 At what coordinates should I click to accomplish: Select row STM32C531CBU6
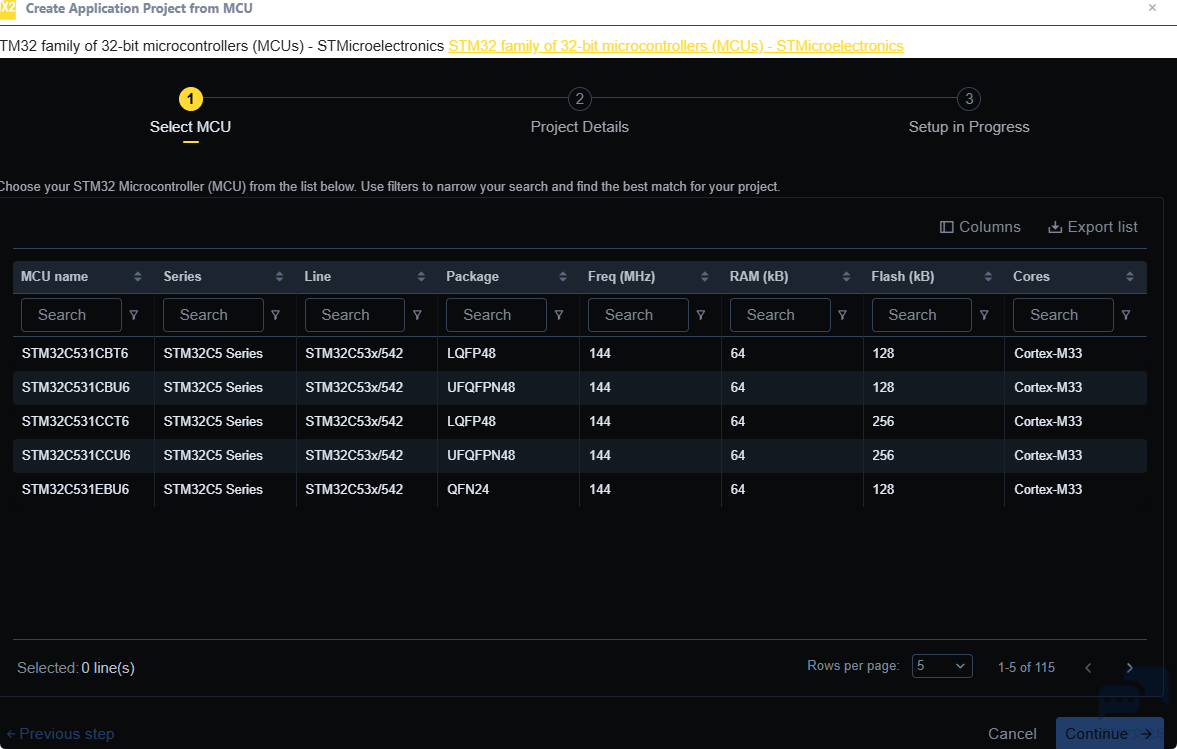[x=579, y=387]
